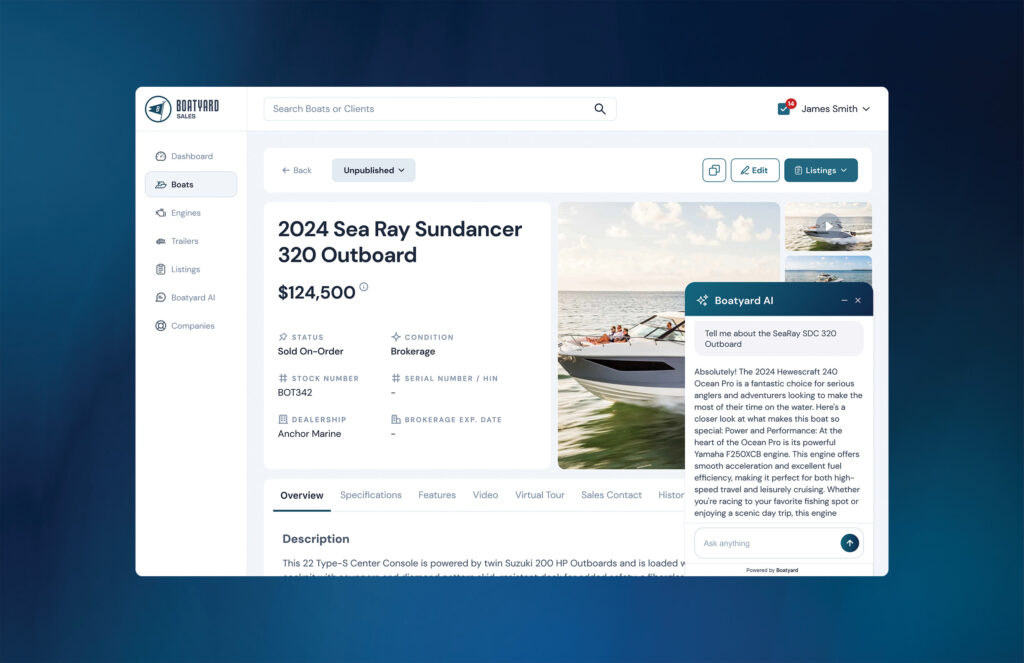This screenshot has height=663, width=1024.
Task: Click the BROKERAGE EXP. DATE label
Action: (x=453, y=419)
